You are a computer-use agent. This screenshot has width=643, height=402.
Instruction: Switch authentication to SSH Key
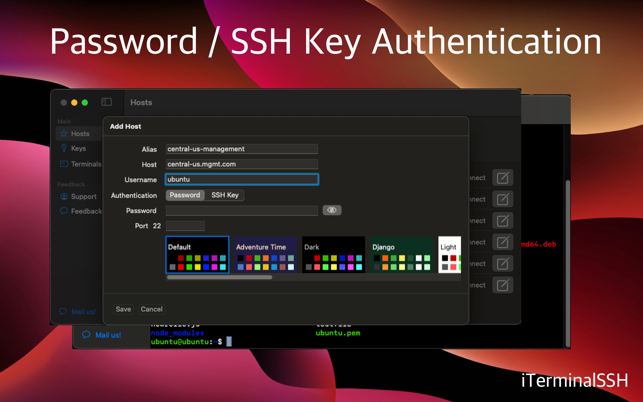(x=225, y=195)
